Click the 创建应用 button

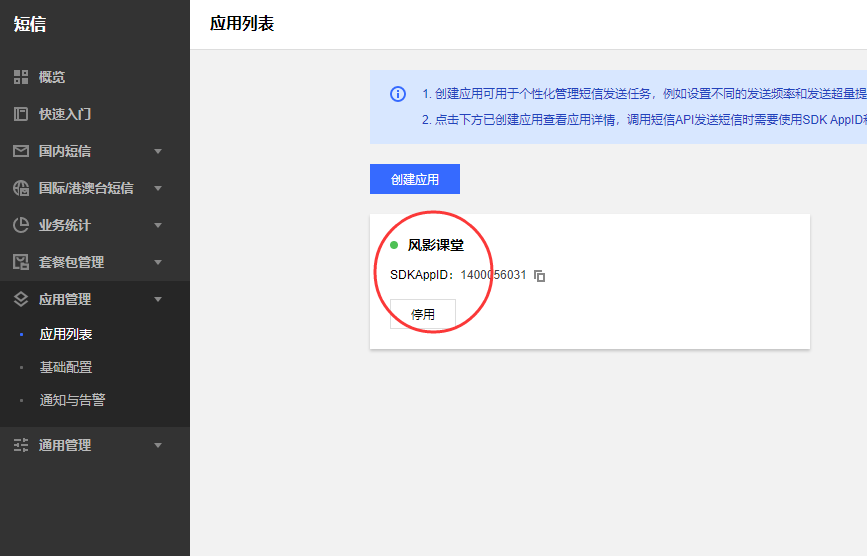[415, 179]
